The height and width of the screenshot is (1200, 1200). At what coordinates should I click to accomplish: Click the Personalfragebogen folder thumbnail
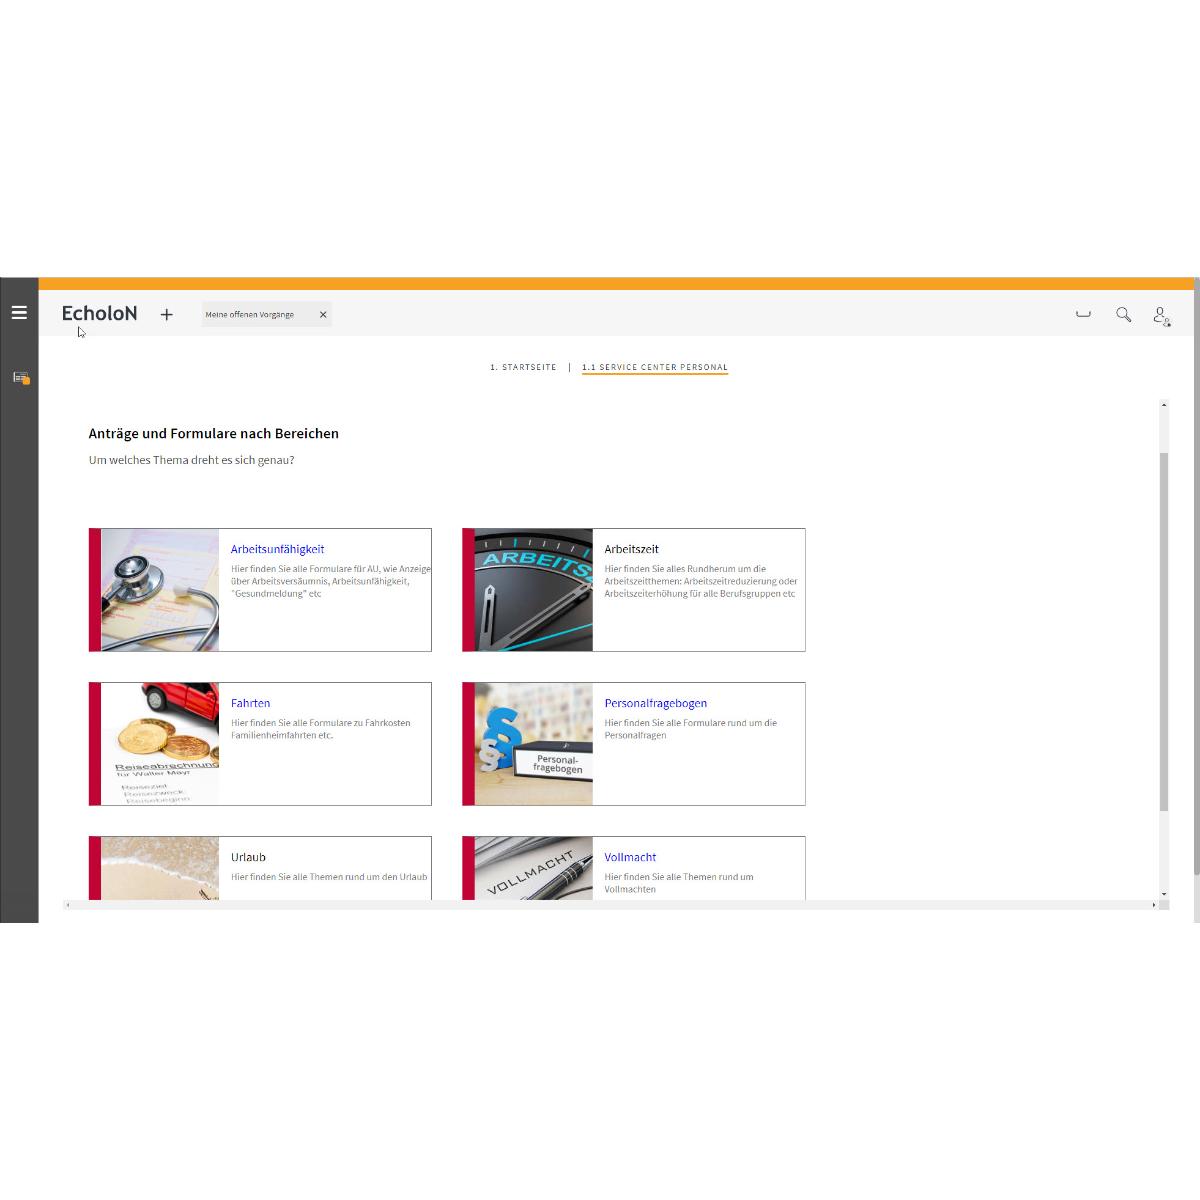pyautogui.click(x=533, y=744)
